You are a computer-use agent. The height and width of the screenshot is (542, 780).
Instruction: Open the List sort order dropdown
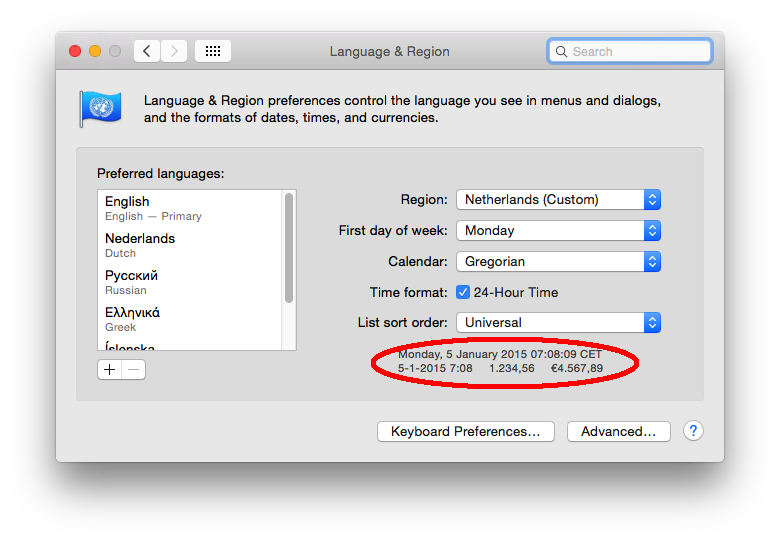(558, 322)
